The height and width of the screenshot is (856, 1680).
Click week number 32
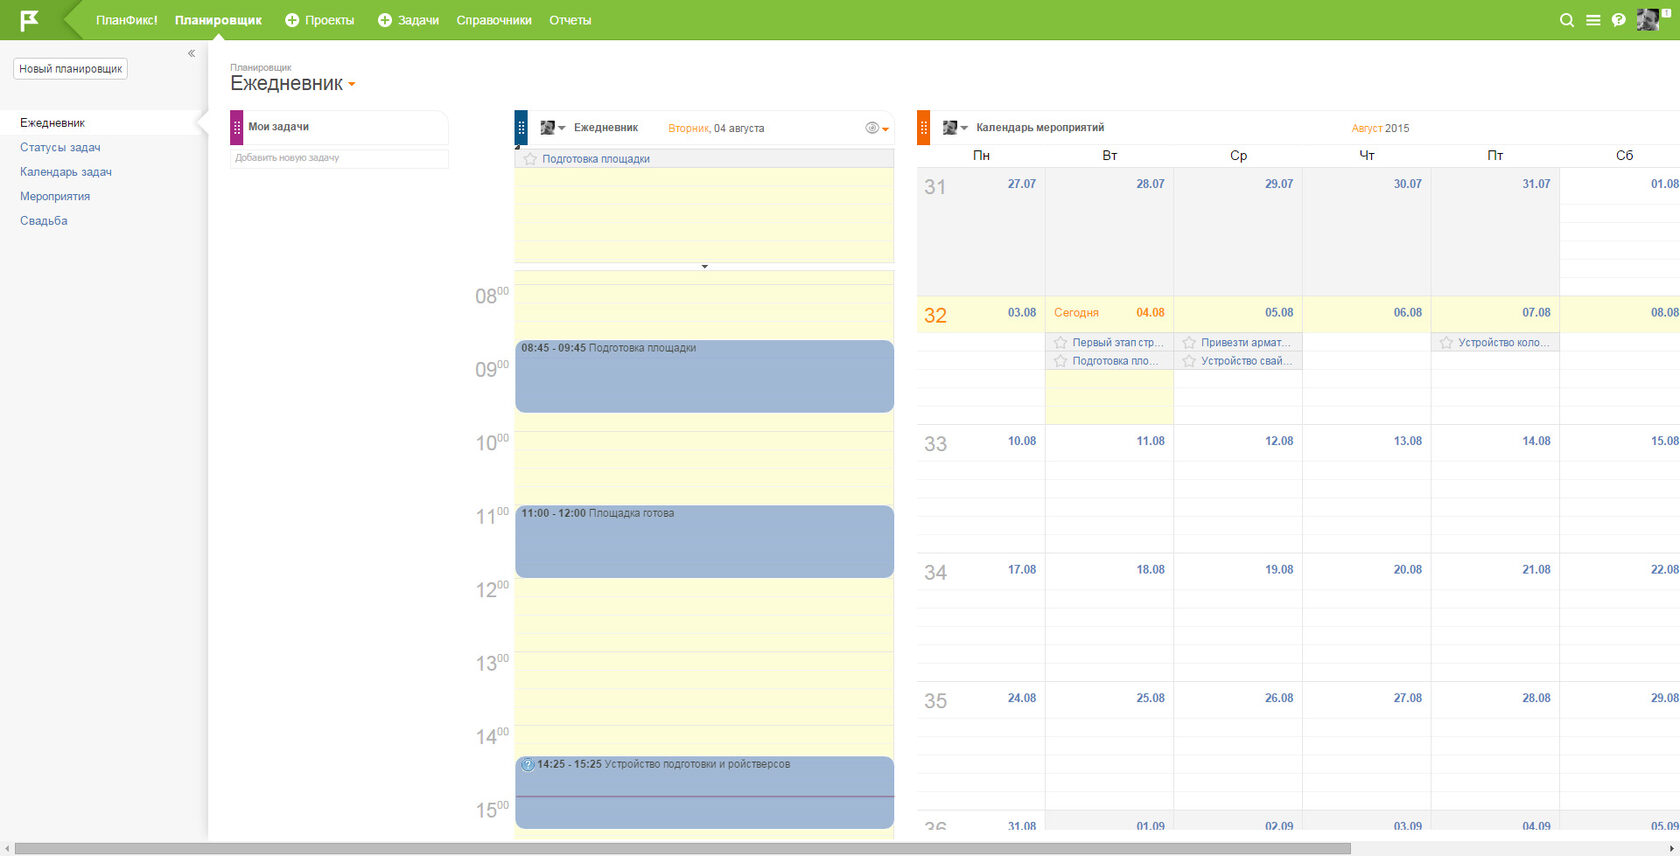pyautogui.click(x=935, y=316)
